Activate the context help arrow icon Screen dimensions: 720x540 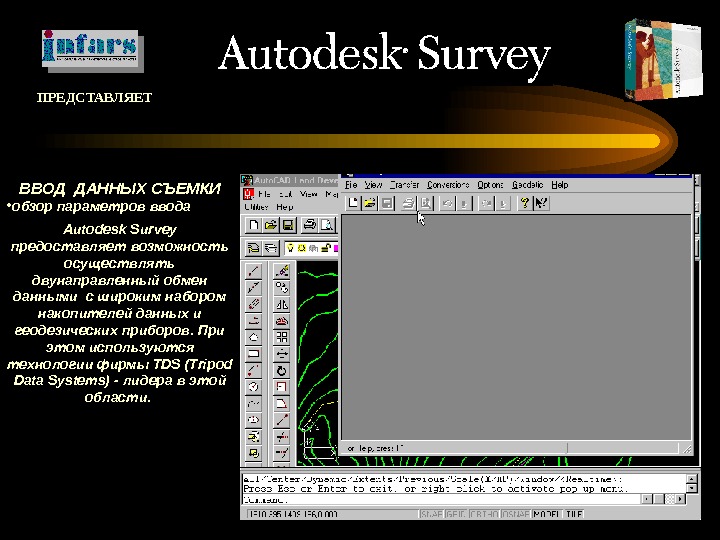541,202
